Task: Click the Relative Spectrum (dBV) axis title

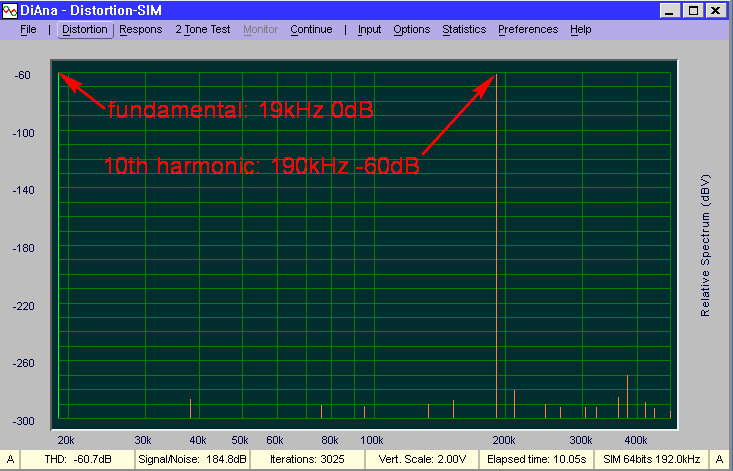Action: click(705, 245)
